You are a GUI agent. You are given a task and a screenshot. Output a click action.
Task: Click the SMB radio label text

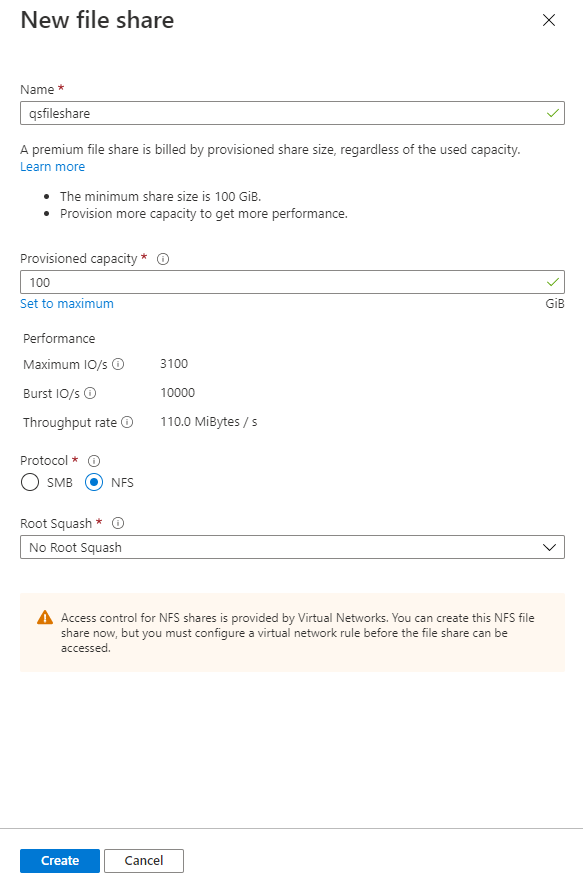point(60,483)
